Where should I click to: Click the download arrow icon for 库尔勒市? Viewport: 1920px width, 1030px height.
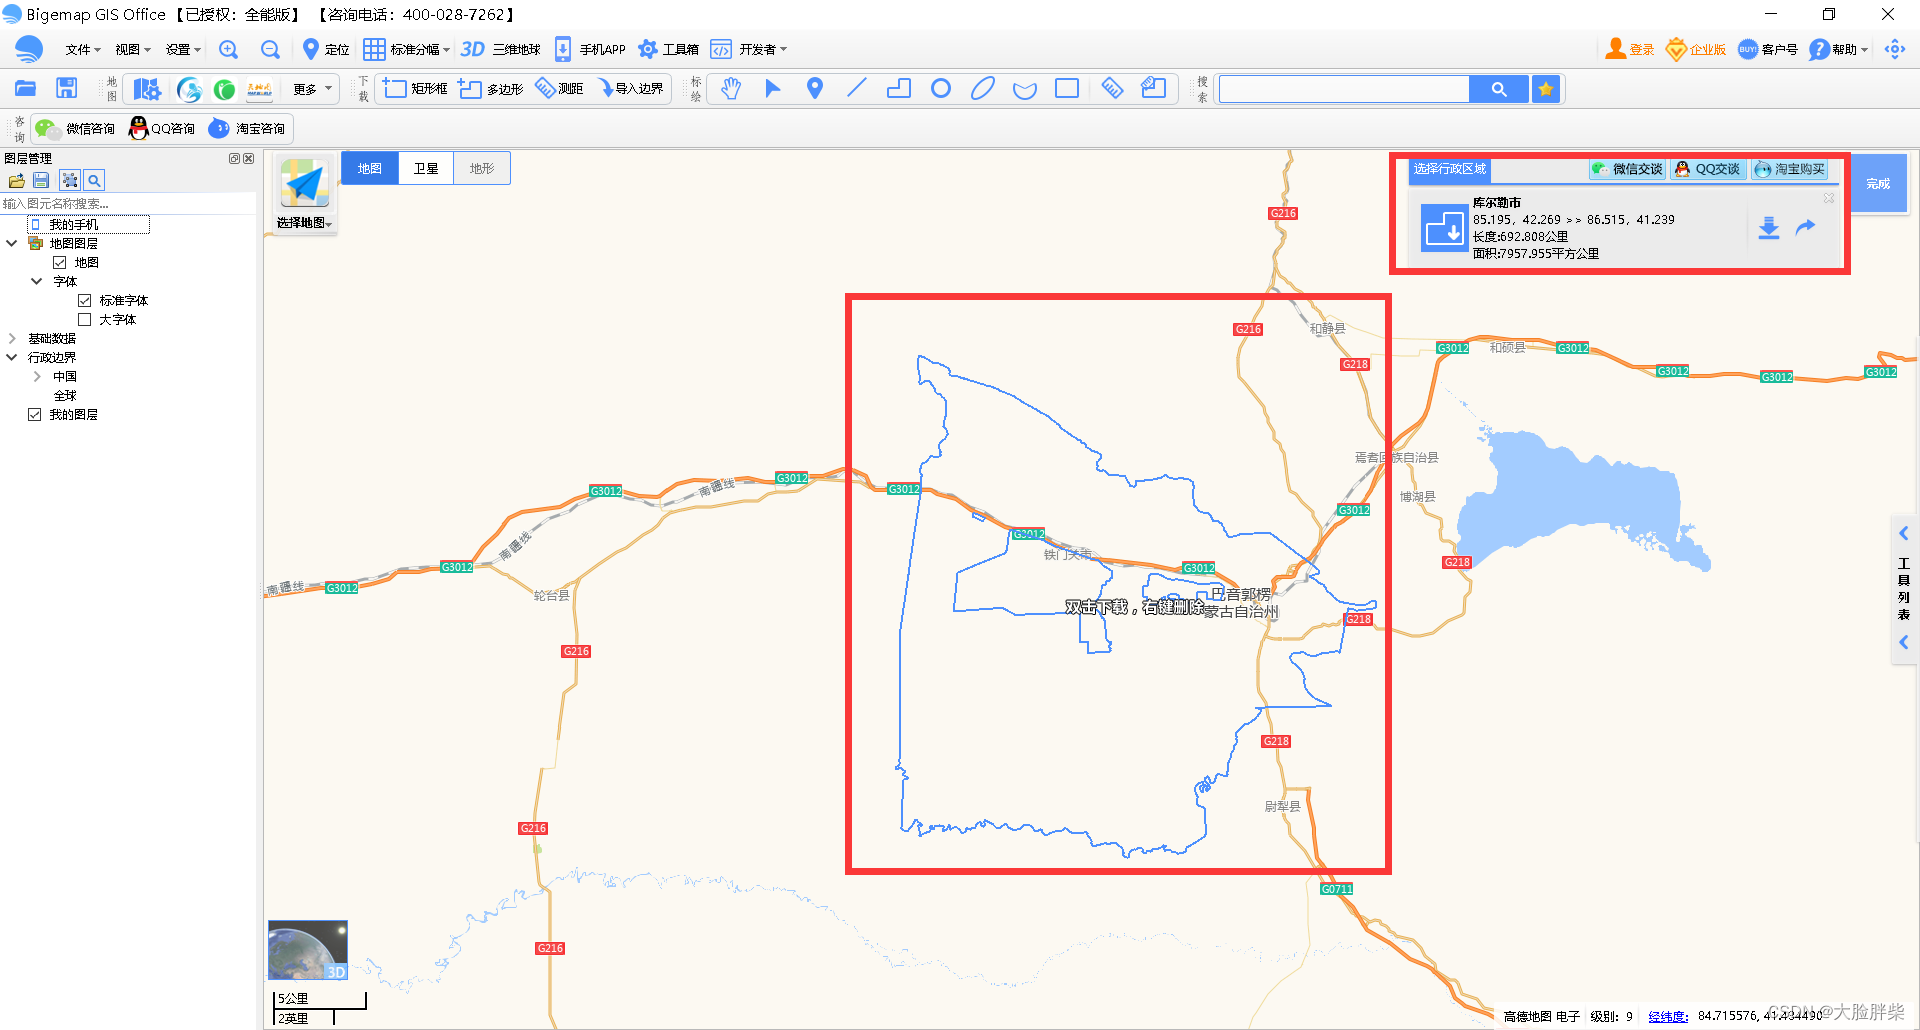[1769, 228]
